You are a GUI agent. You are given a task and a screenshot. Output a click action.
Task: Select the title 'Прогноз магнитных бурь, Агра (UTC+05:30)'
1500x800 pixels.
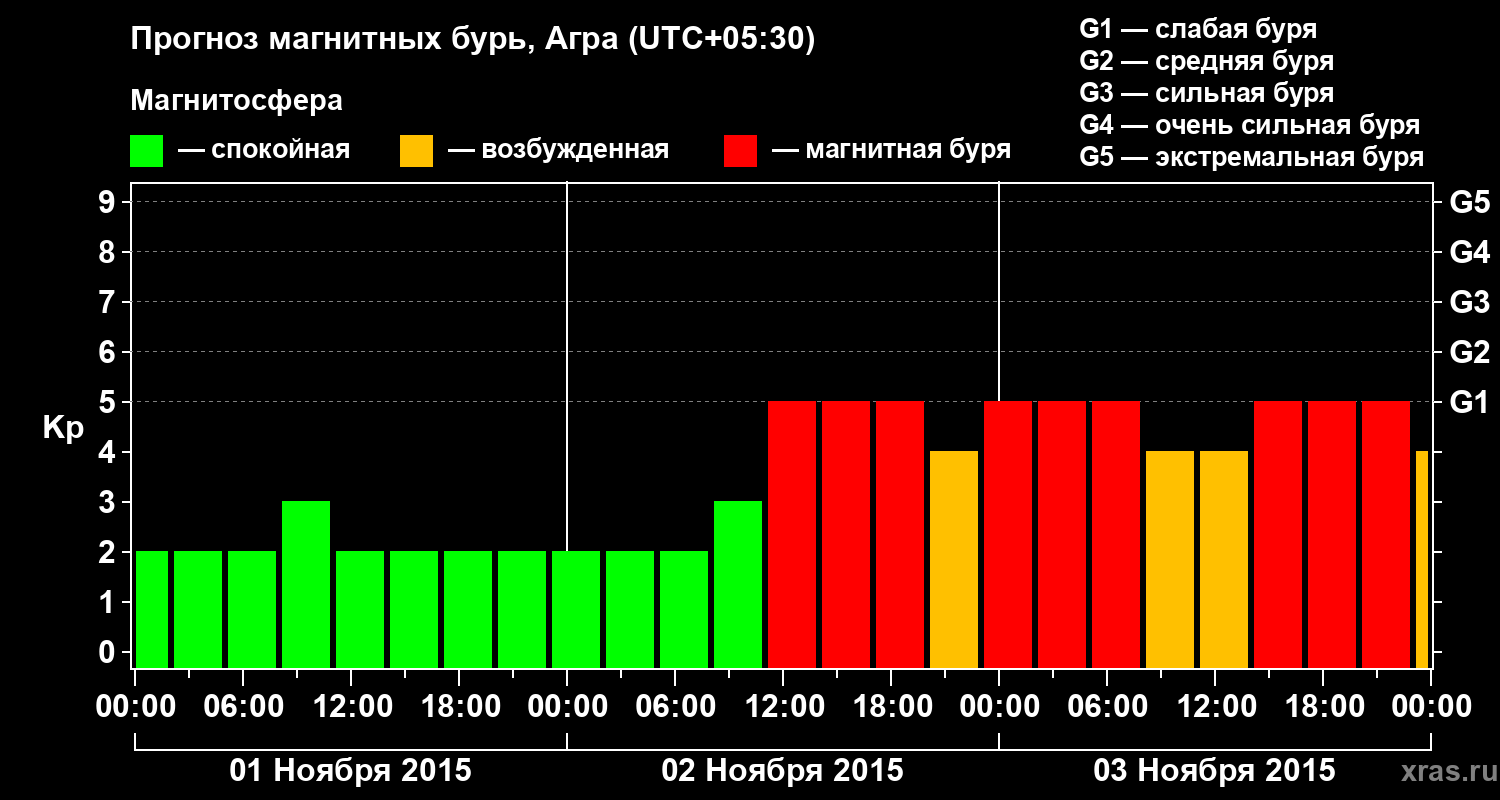tap(473, 40)
